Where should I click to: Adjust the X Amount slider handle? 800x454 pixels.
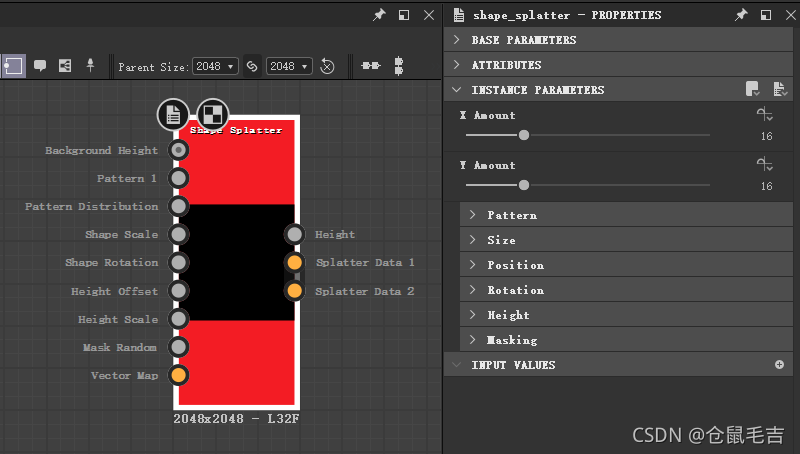524,135
